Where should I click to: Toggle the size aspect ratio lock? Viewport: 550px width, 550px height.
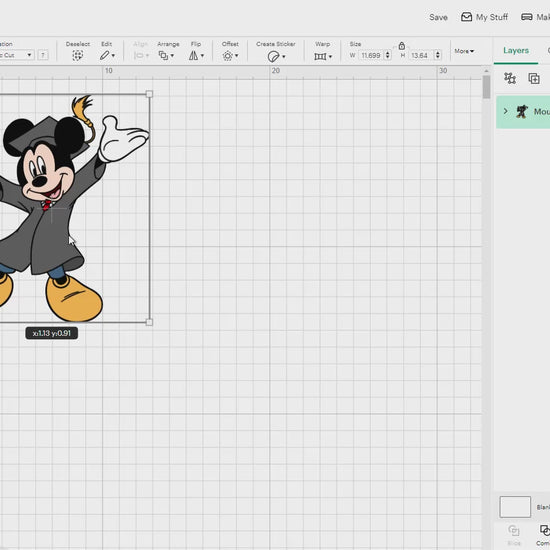coord(402,46)
